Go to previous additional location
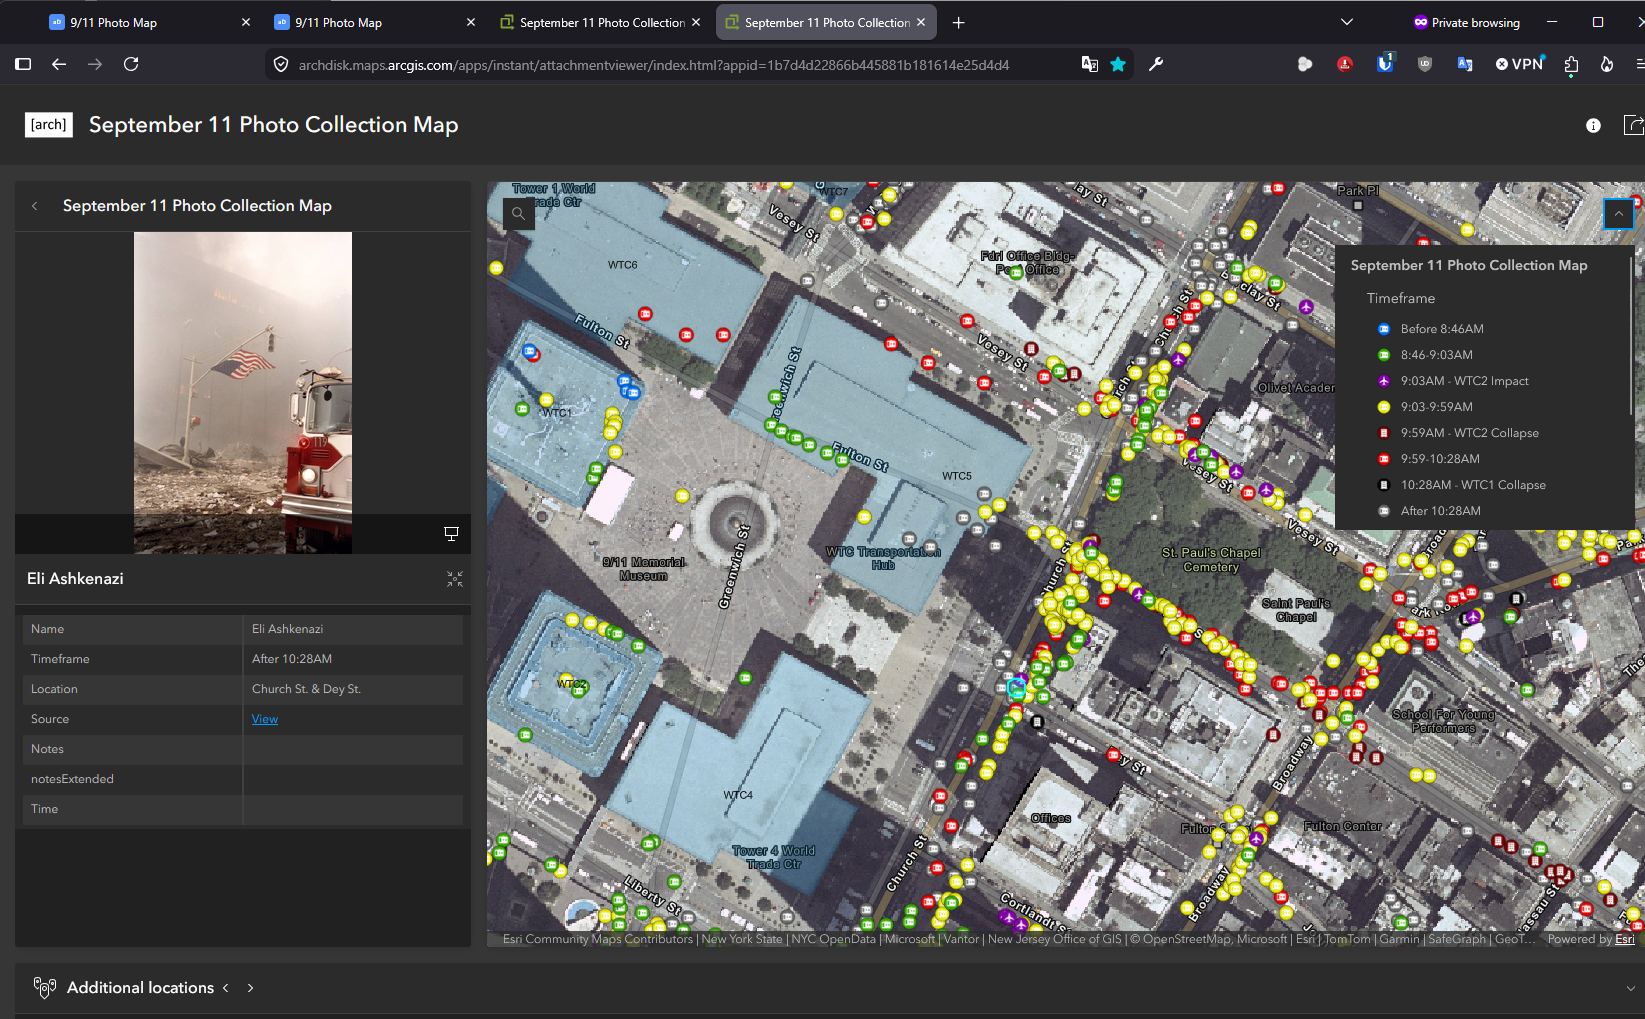This screenshot has height=1019, width=1645. (226, 988)
